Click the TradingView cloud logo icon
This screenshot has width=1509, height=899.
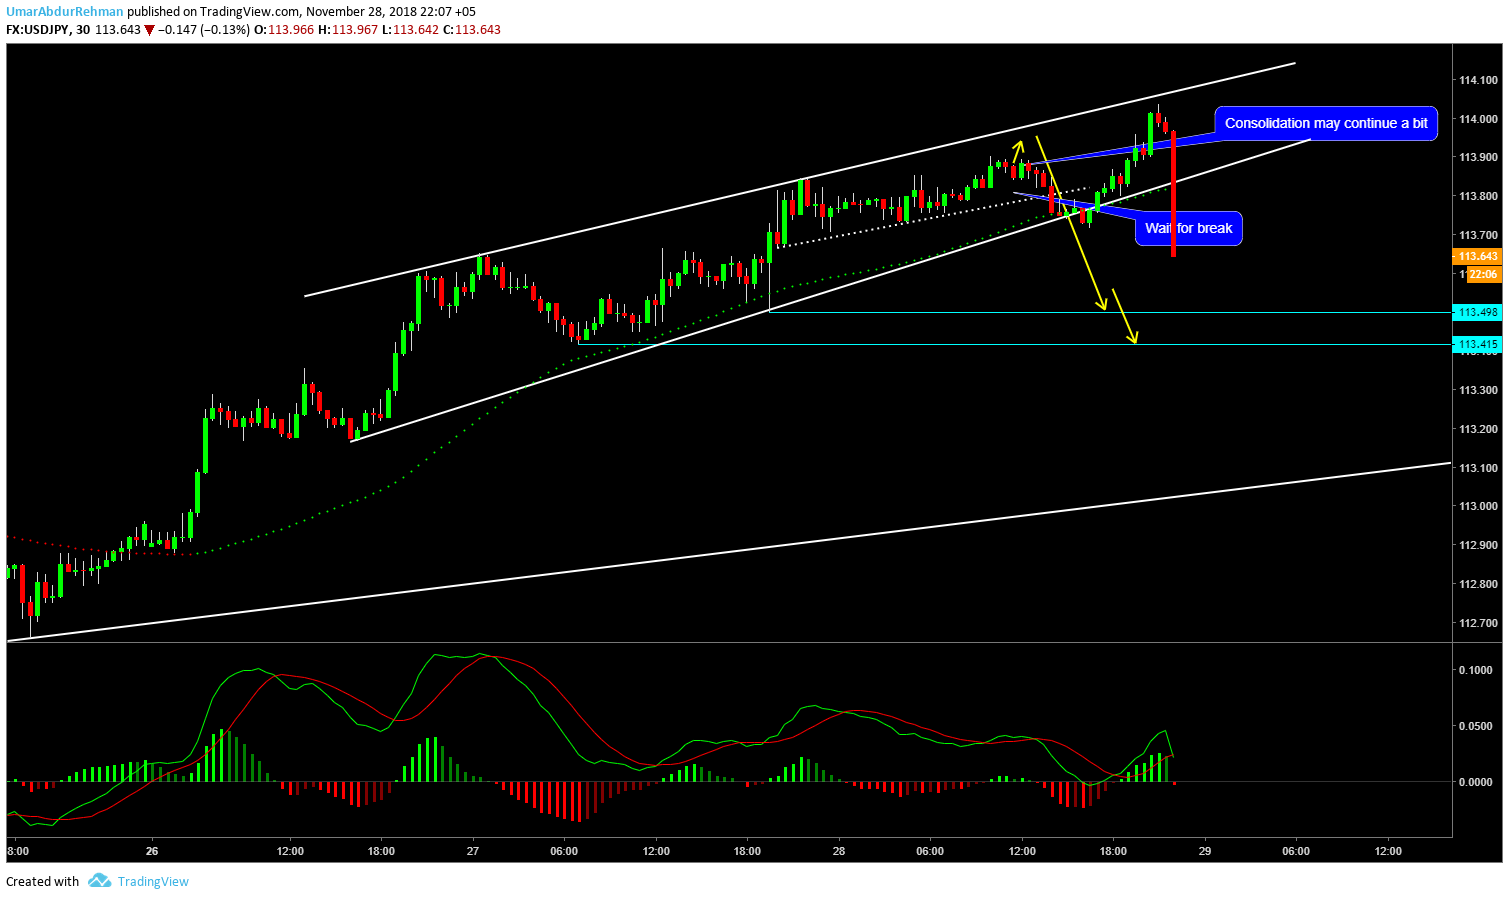(99, 881)
